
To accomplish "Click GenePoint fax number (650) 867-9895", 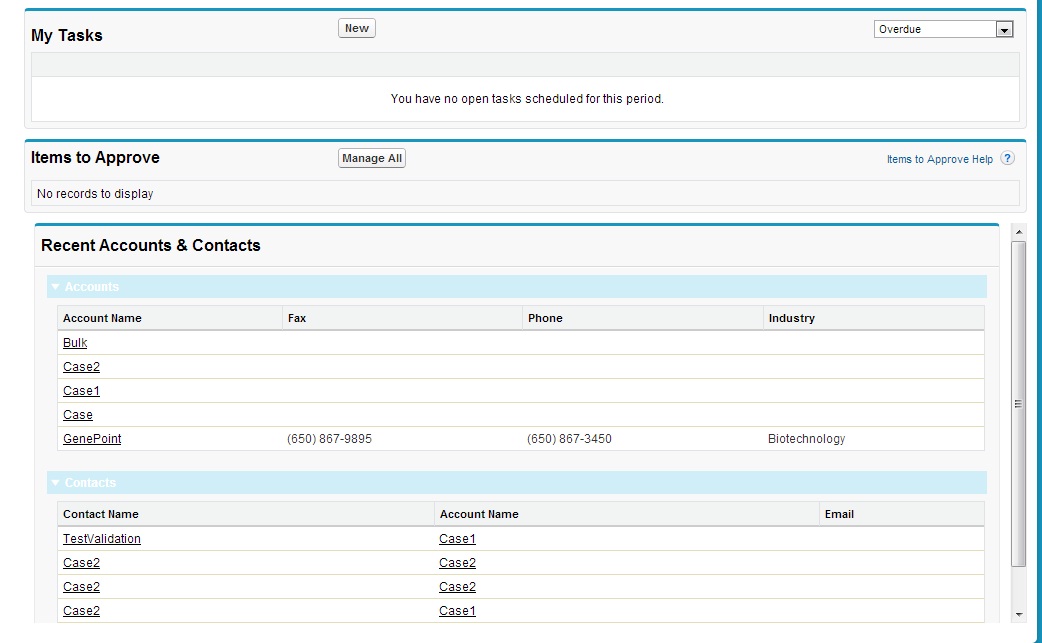I will tap(330, 438).
